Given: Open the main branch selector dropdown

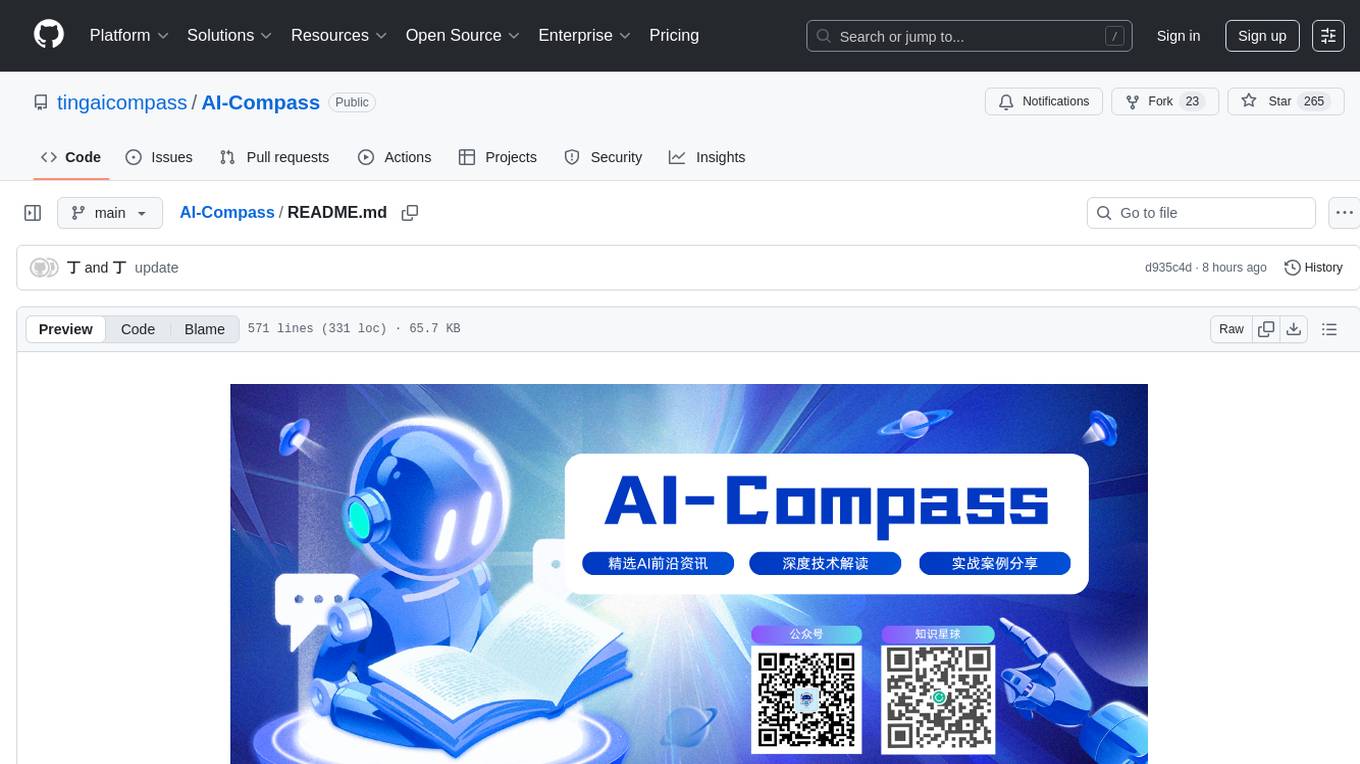Looking at the screenshot, I should tap(110, 213).
